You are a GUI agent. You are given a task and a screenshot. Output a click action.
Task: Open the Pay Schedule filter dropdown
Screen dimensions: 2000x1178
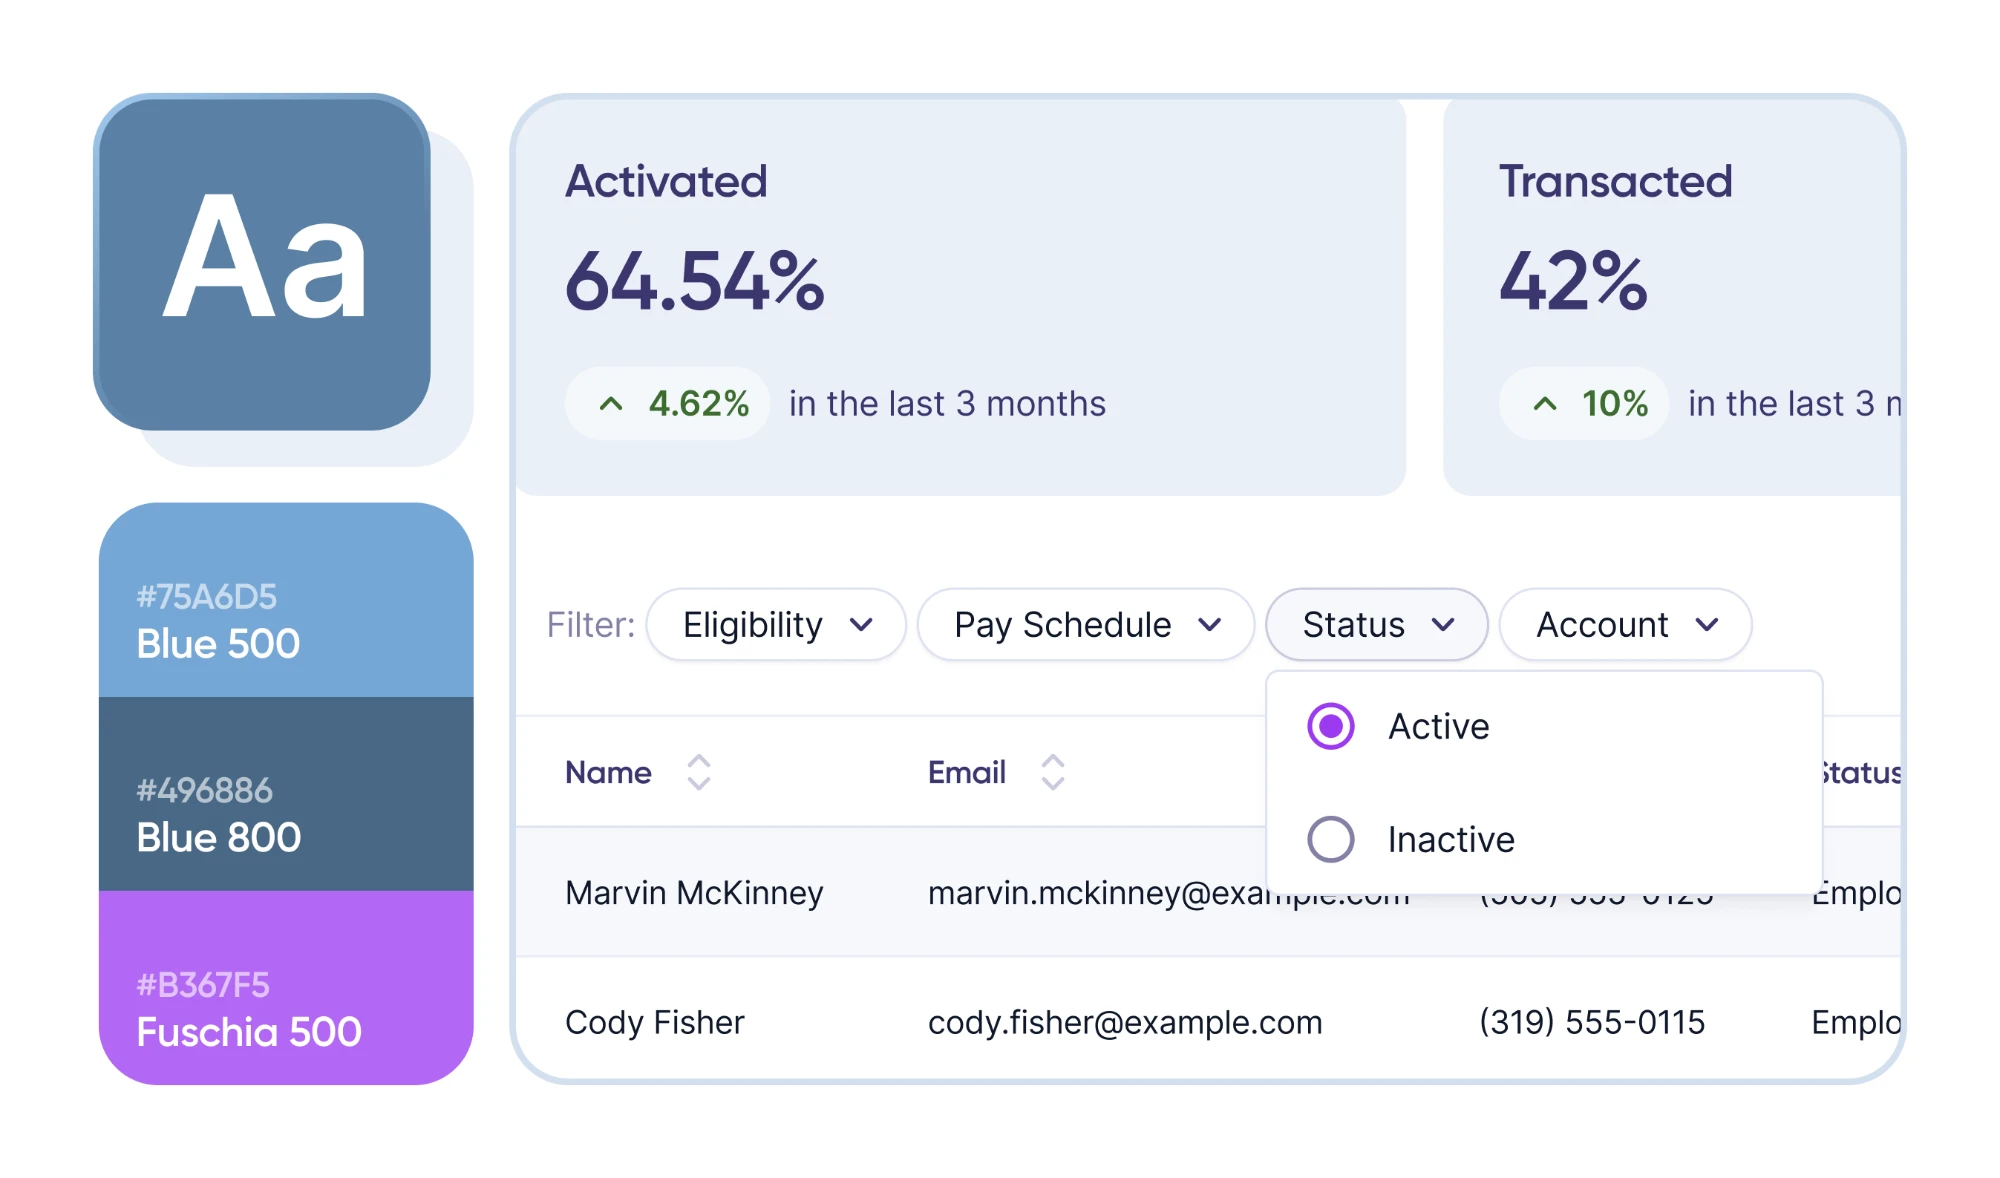[1086, 625]
